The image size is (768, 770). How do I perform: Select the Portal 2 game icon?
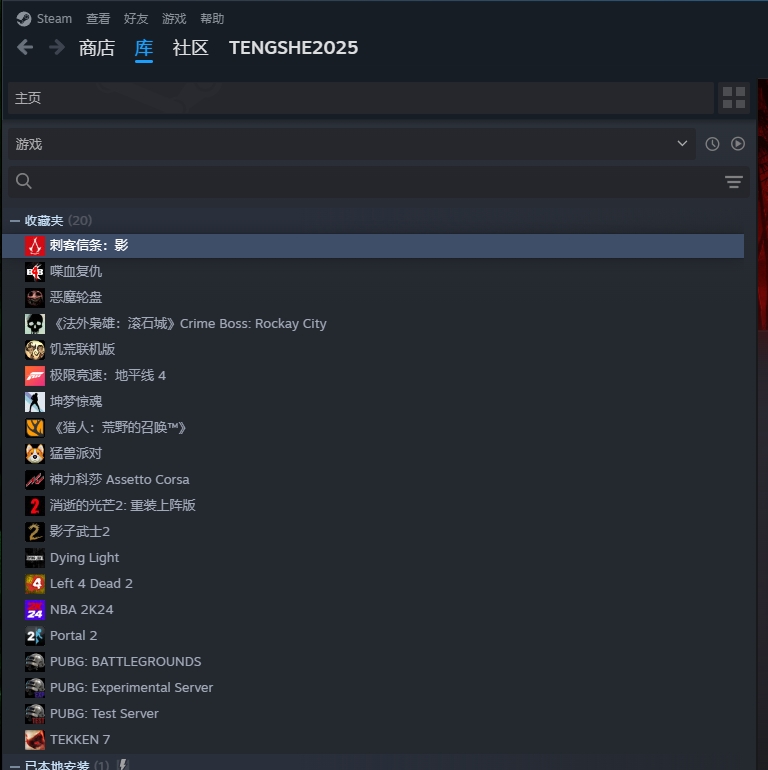[35, 636]
